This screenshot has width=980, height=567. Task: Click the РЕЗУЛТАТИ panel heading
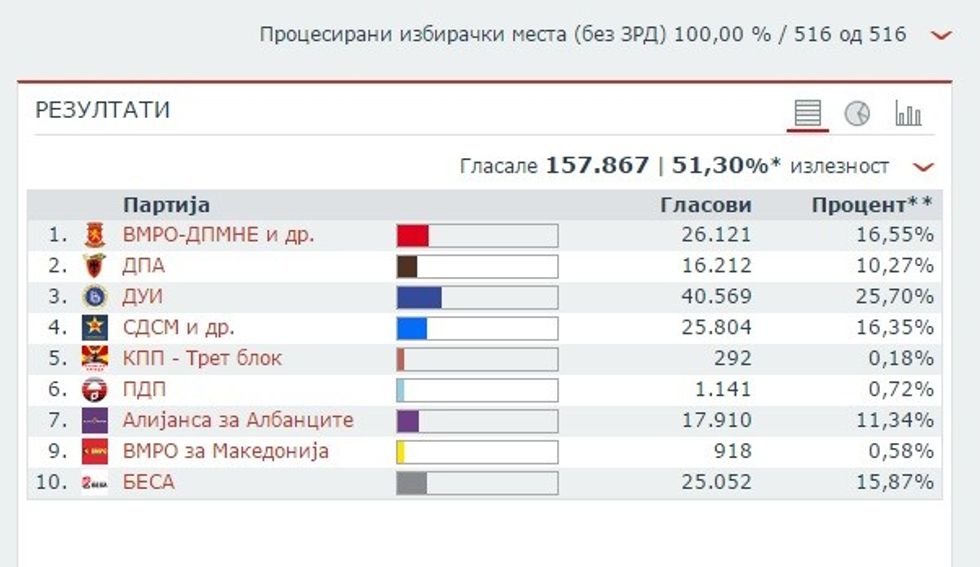103,111
